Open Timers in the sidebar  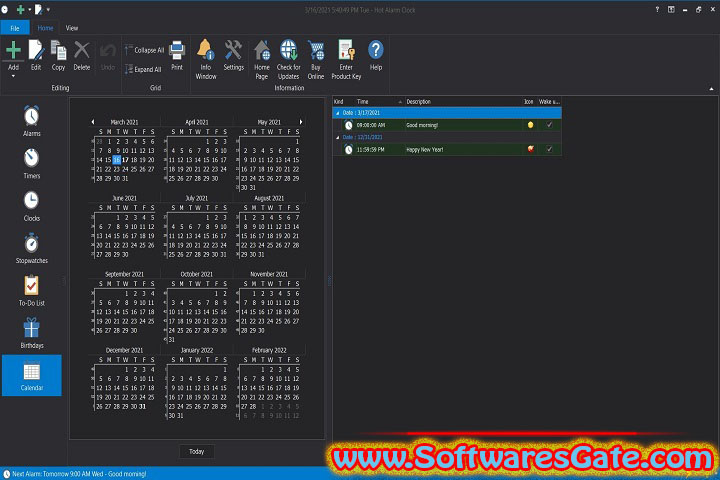pyautogui.click(x=31, y=164)
